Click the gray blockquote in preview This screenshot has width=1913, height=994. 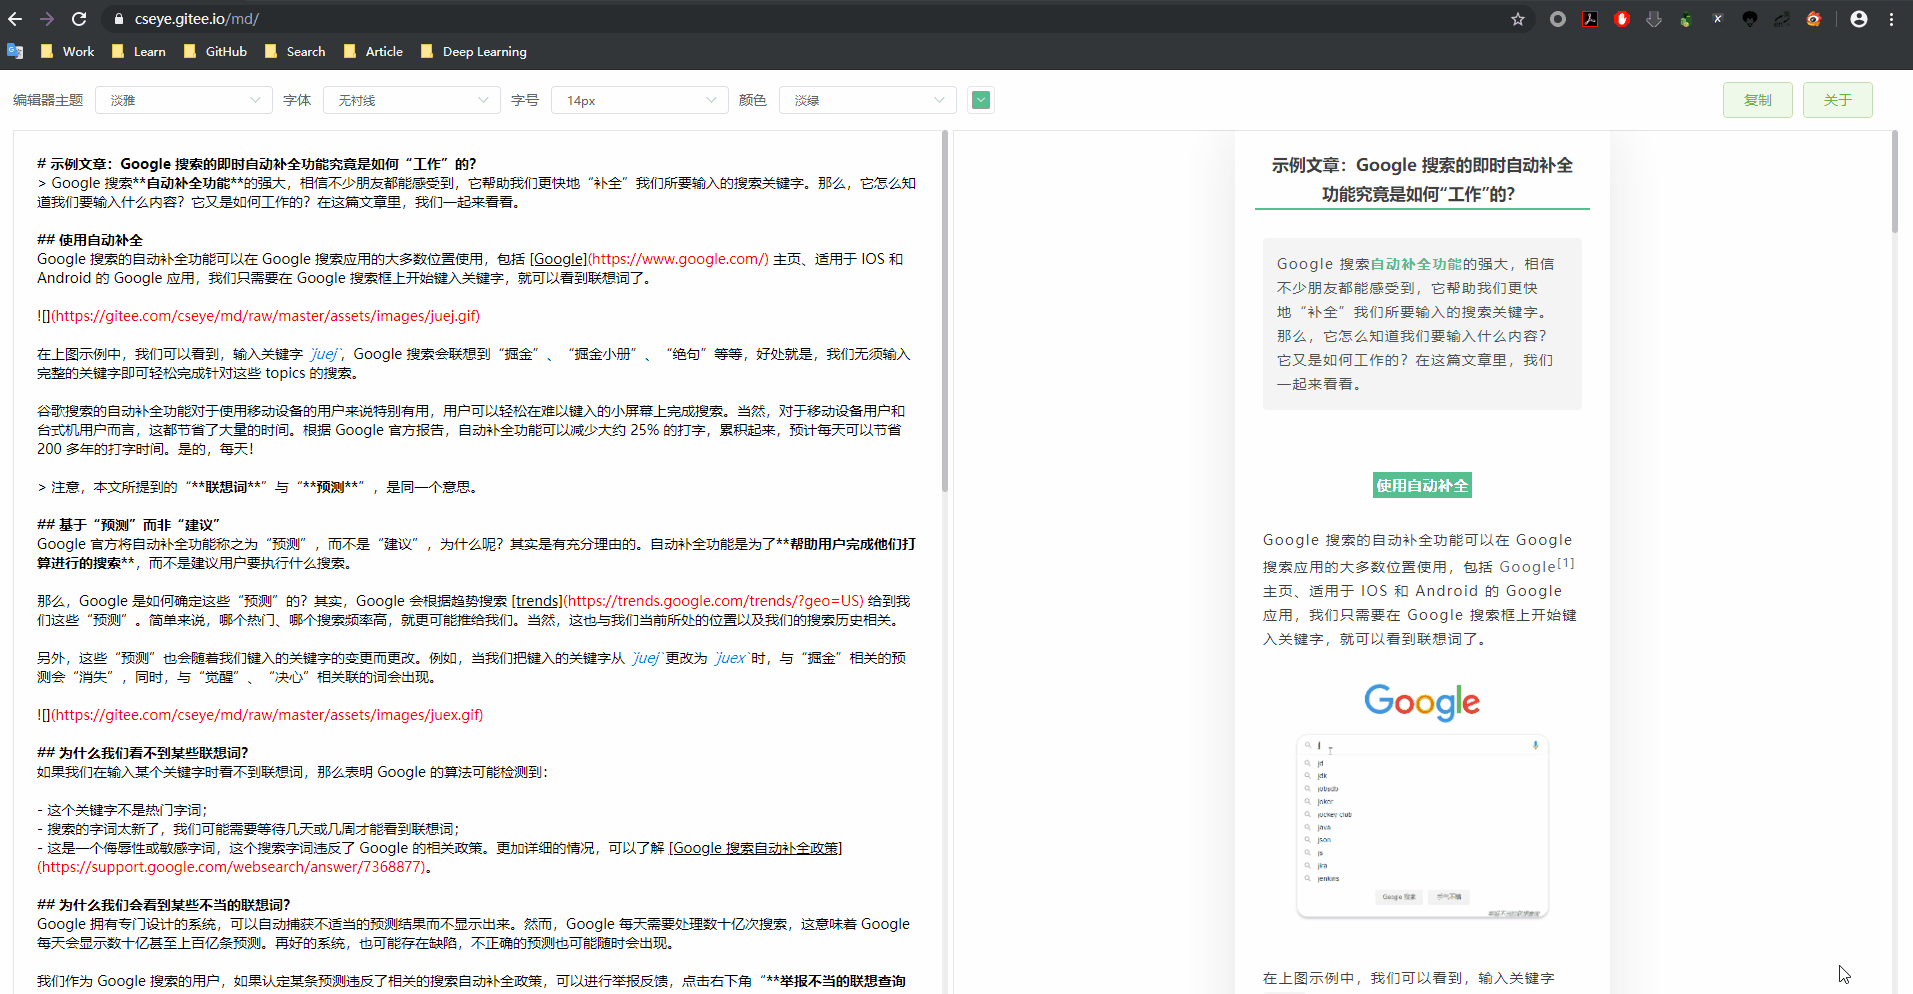[x=1422, y=324]
